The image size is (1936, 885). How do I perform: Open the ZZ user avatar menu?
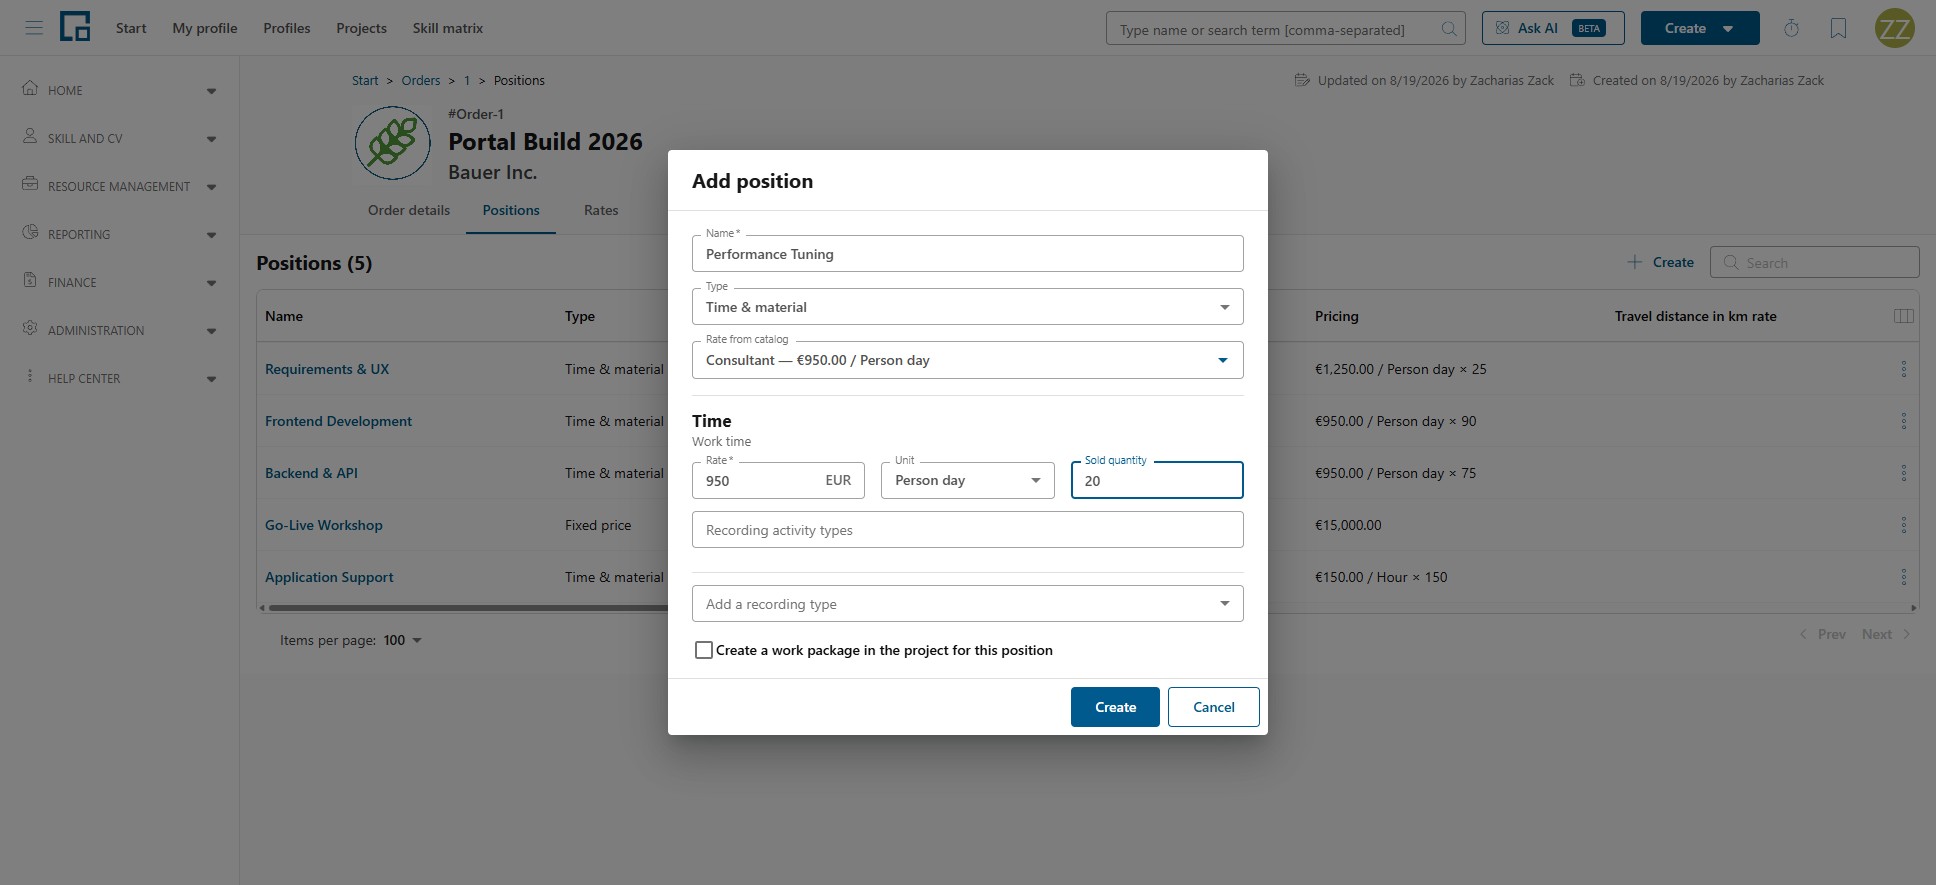coord(1894,28)
